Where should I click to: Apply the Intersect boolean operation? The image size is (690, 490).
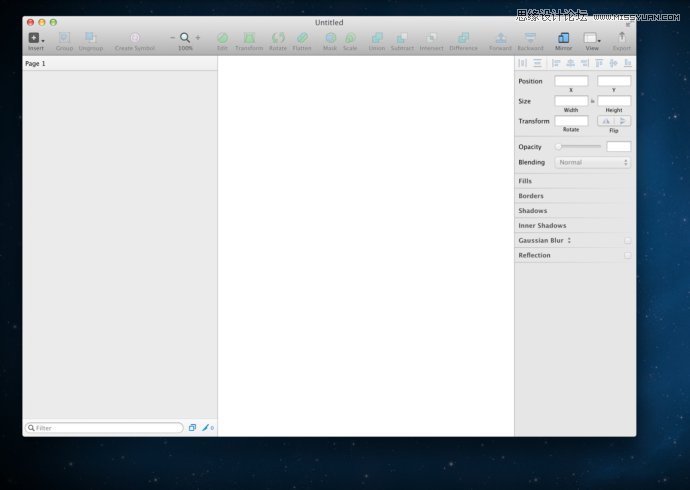[432, 38]
